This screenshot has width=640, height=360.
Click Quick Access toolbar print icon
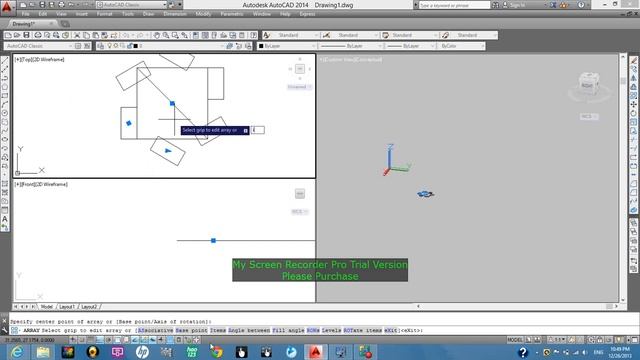click(61, 5)
